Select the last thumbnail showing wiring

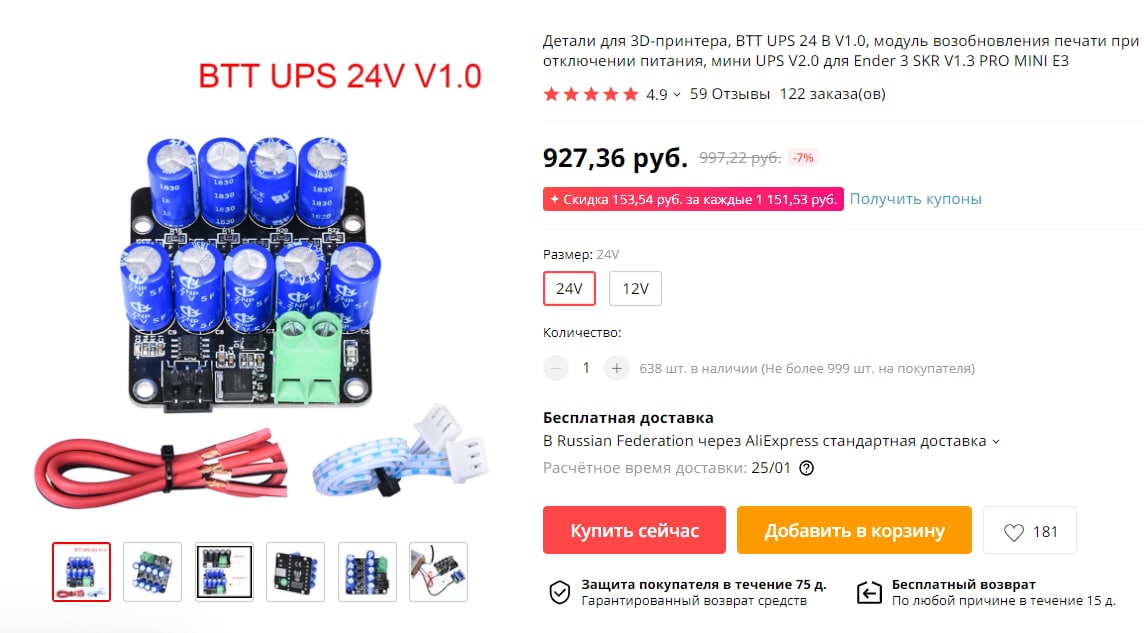[x=438, y=572]
